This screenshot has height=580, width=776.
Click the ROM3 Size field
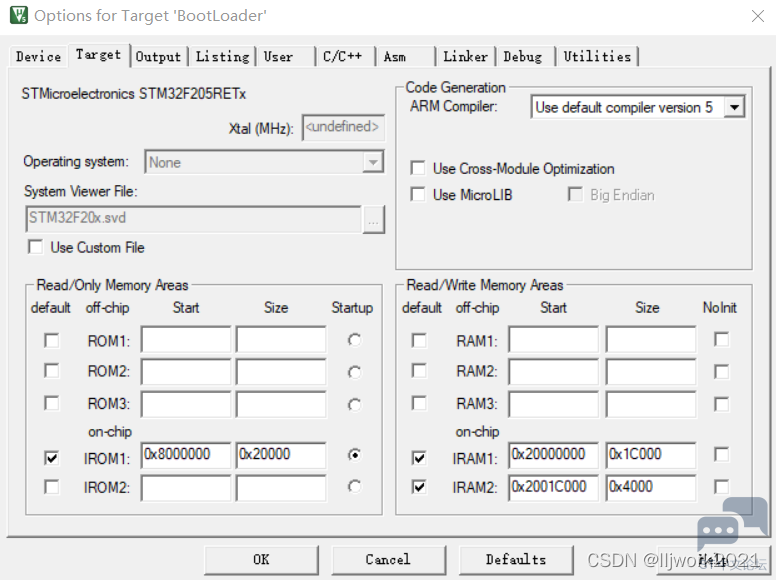[281, 404]
